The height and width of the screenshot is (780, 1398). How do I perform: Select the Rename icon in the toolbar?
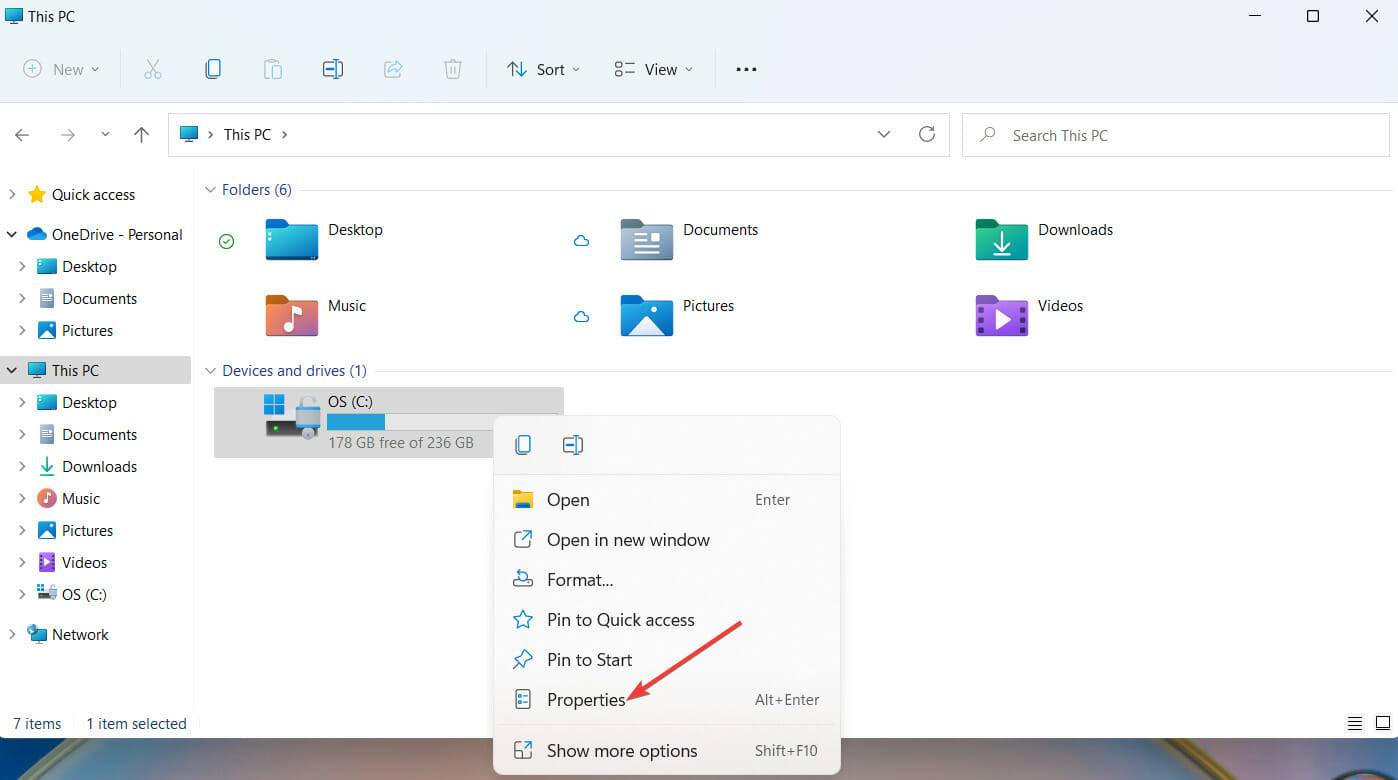tap(332, 68)
